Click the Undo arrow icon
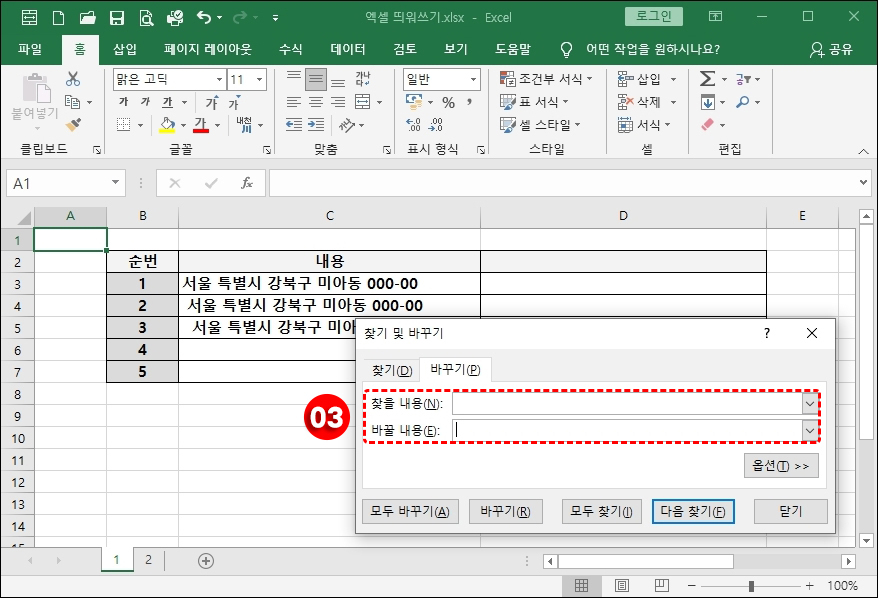Image resolution: width=878 pixels, height=598 pixels. [204, 17]
